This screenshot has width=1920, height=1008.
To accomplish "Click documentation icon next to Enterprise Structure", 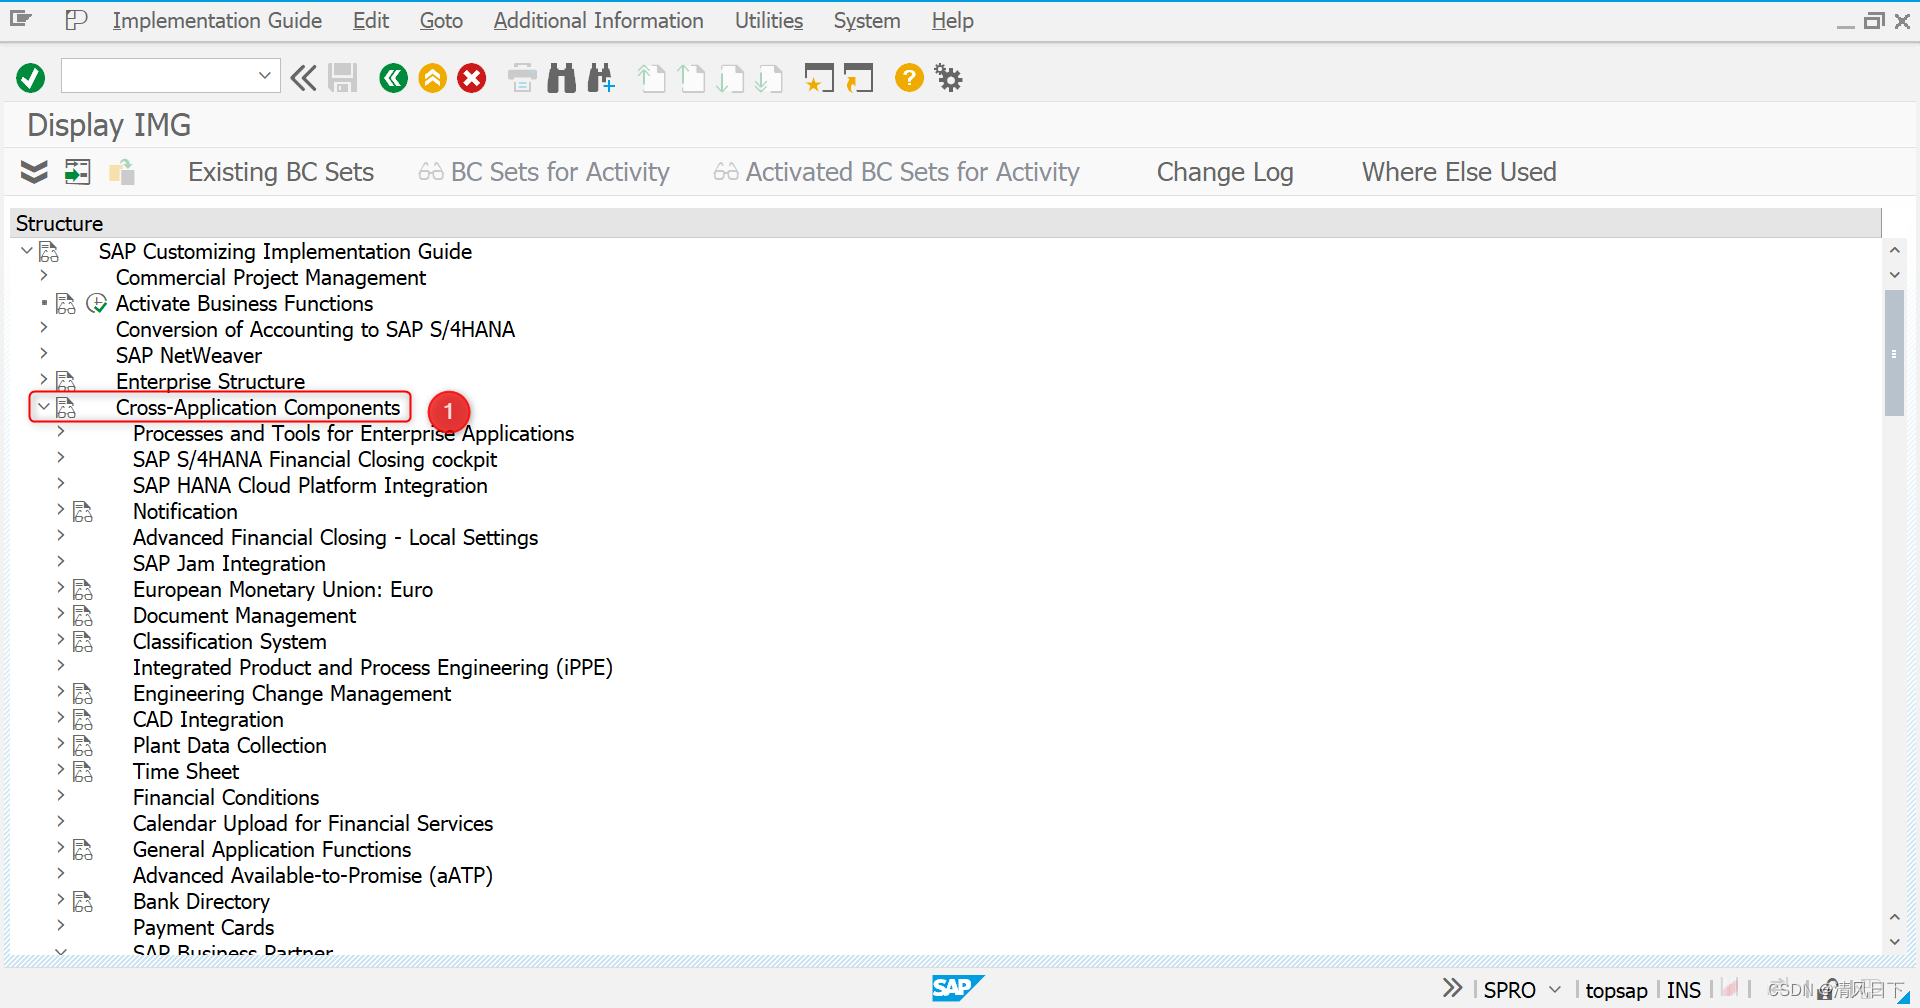I will [66, 381].
